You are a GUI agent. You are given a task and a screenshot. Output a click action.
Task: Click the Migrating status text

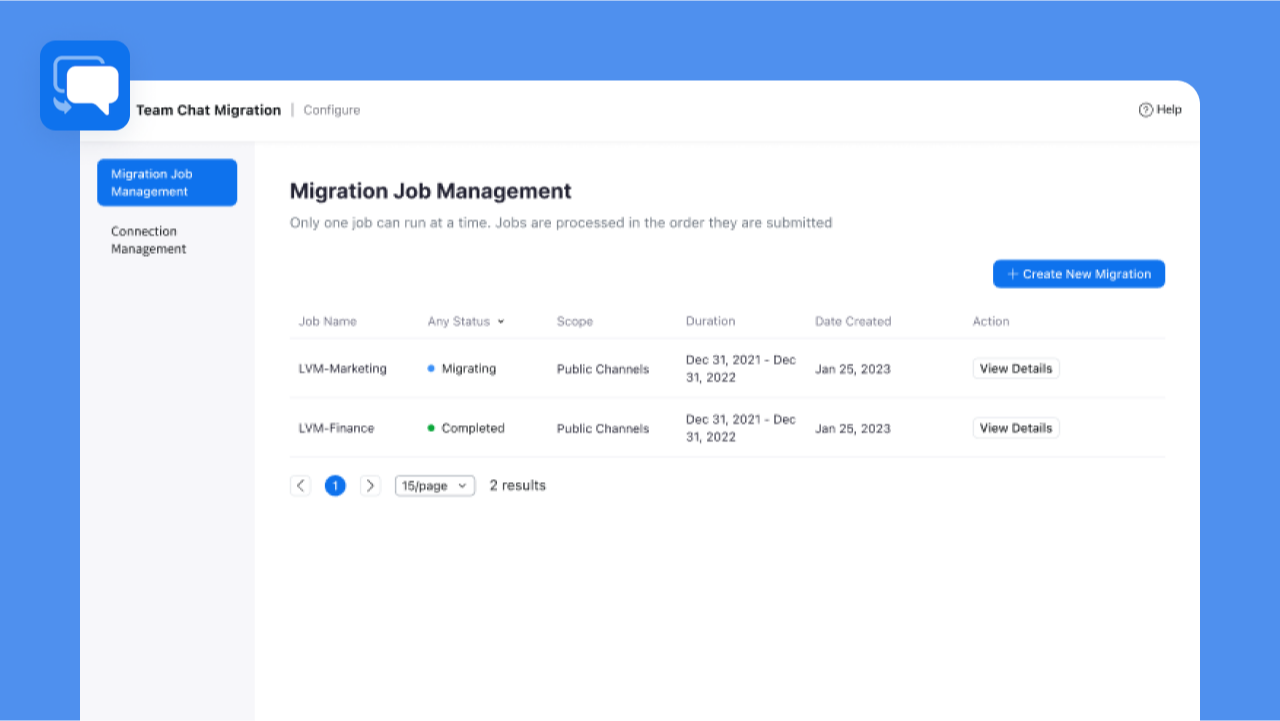(x=469, y=369)
